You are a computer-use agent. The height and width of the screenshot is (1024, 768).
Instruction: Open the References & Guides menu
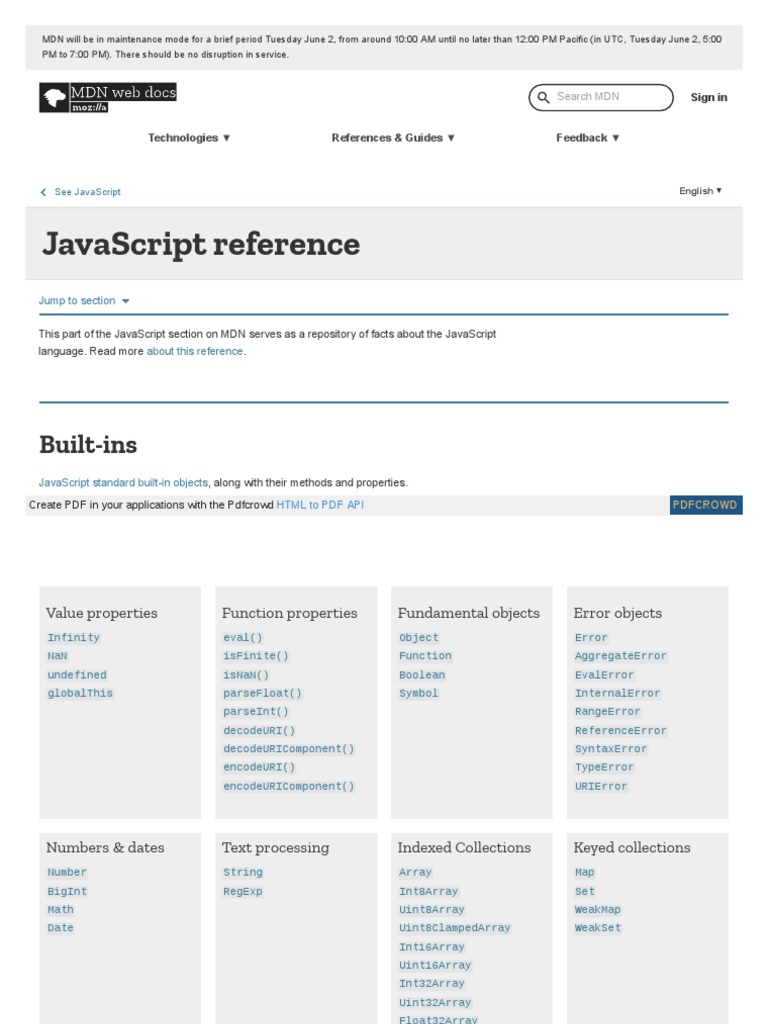coord(392,138)
